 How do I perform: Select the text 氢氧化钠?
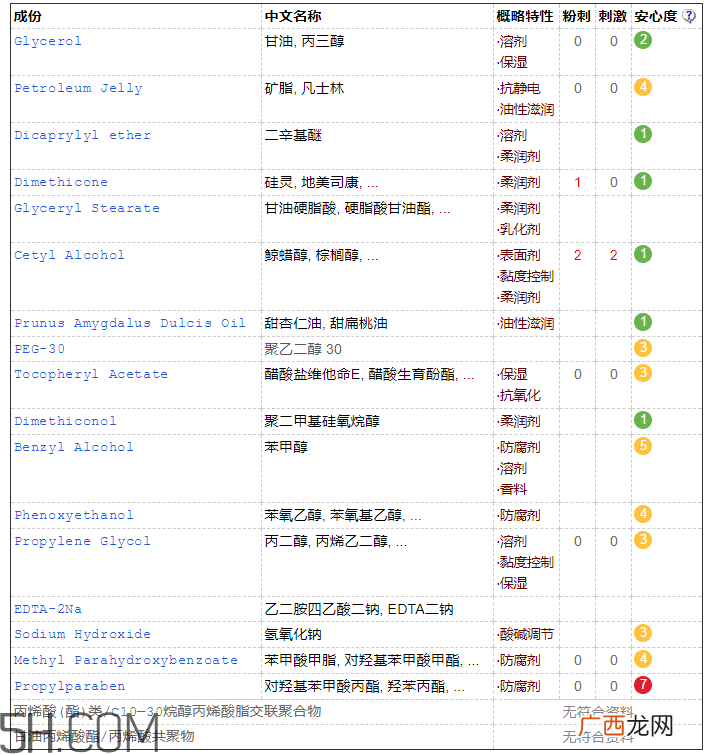tap(293, 634)
